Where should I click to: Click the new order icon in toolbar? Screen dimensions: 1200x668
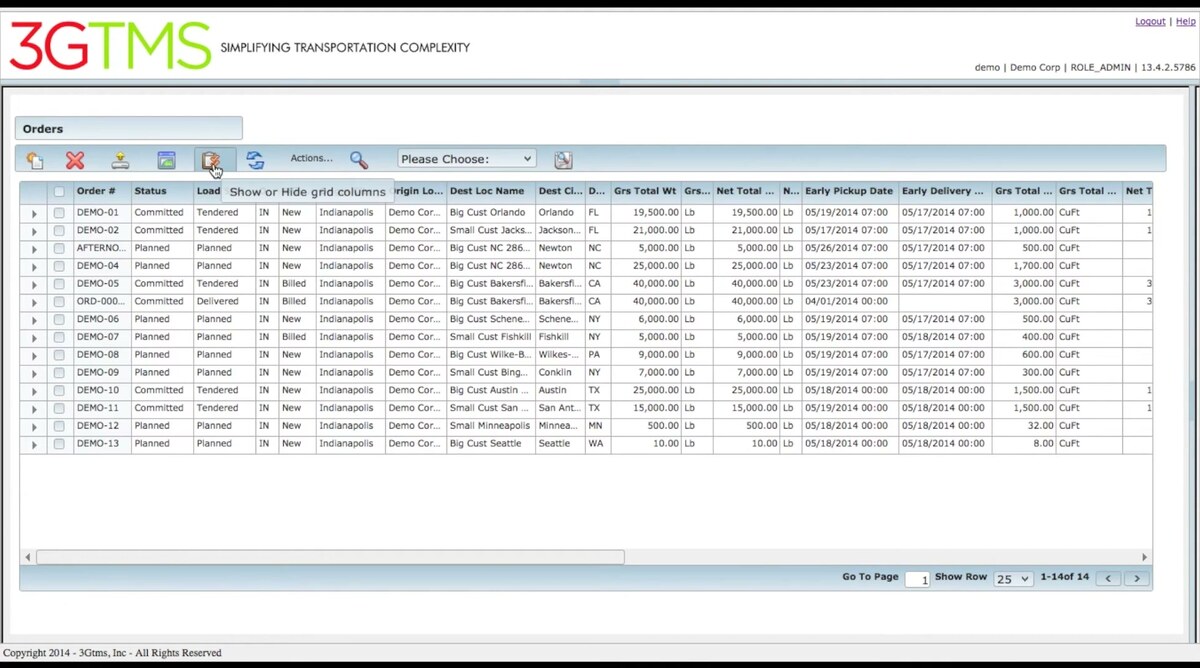click(35, 160)
